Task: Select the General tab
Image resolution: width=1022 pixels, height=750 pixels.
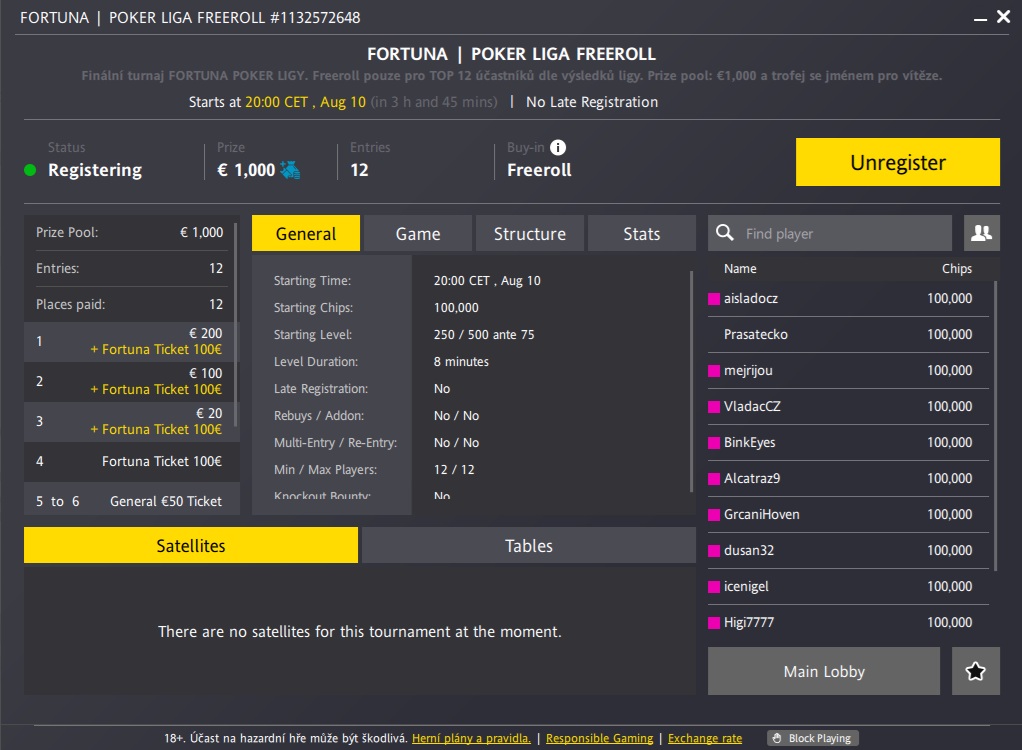Action: 306,233
